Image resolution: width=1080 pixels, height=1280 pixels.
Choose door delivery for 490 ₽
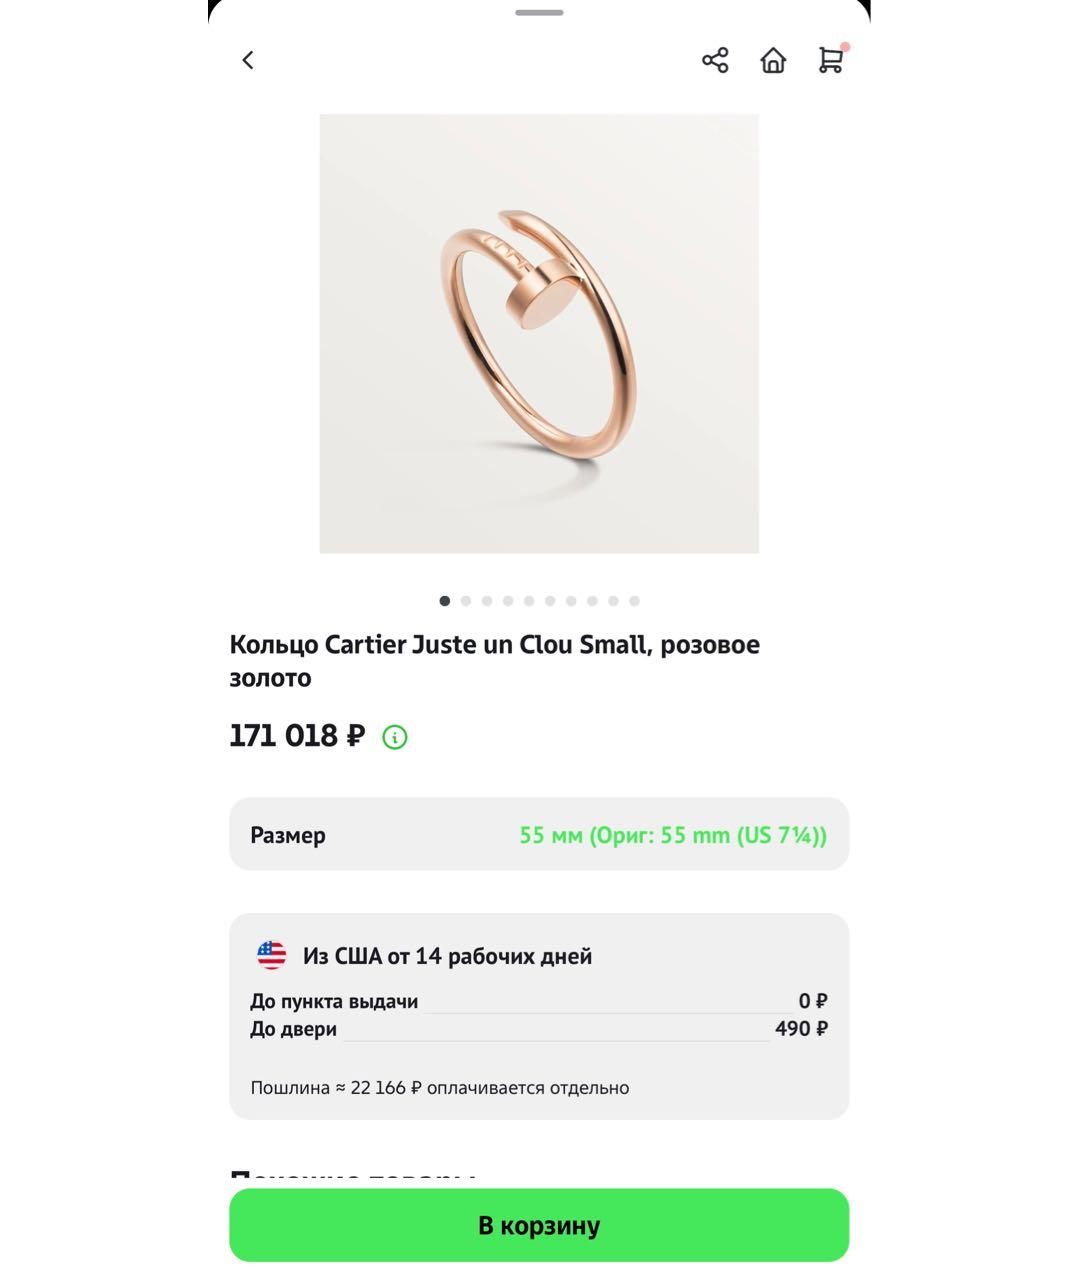click(539, 1028)
